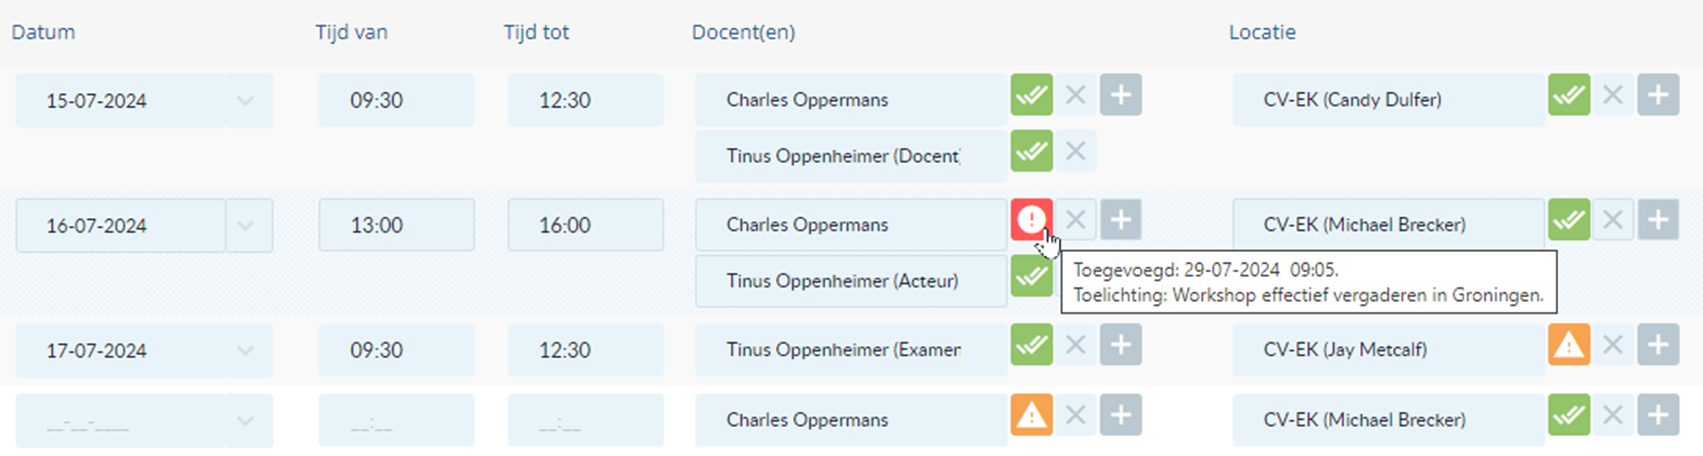This screenshot has height=456, width=1703.
Task: Click the 13:00 start time field
Action: [x=396, y=225]
